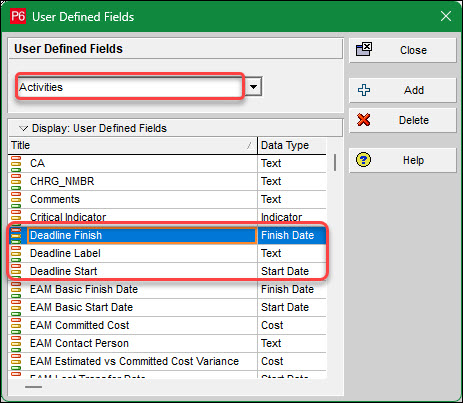Click the Help button label
The width and height of the screenshot is (463, 403).
[413, 160]
